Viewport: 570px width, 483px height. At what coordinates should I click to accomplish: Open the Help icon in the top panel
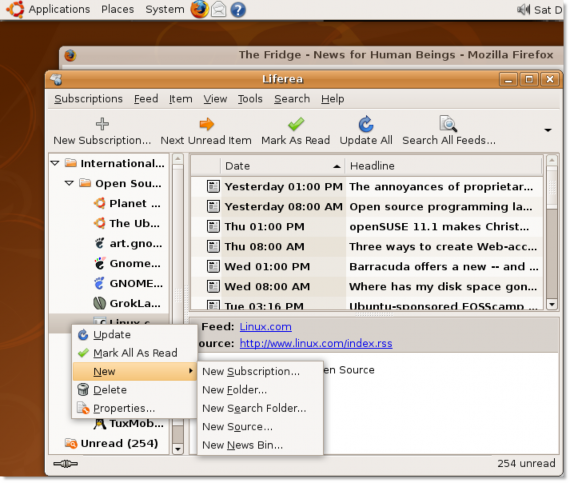(x=238, y=9)
